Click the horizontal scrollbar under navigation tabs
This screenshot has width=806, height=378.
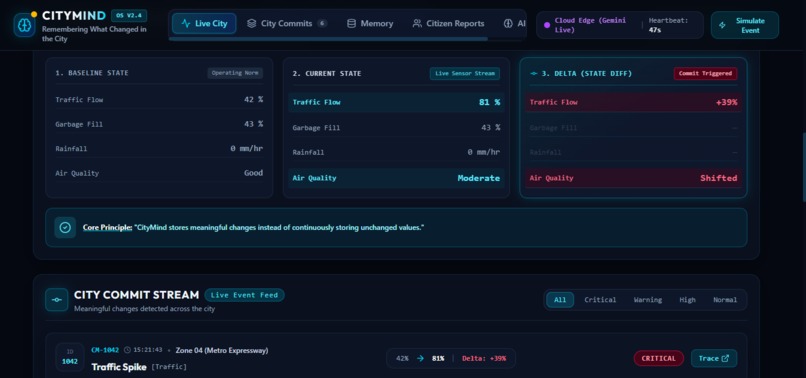[328, 39]
